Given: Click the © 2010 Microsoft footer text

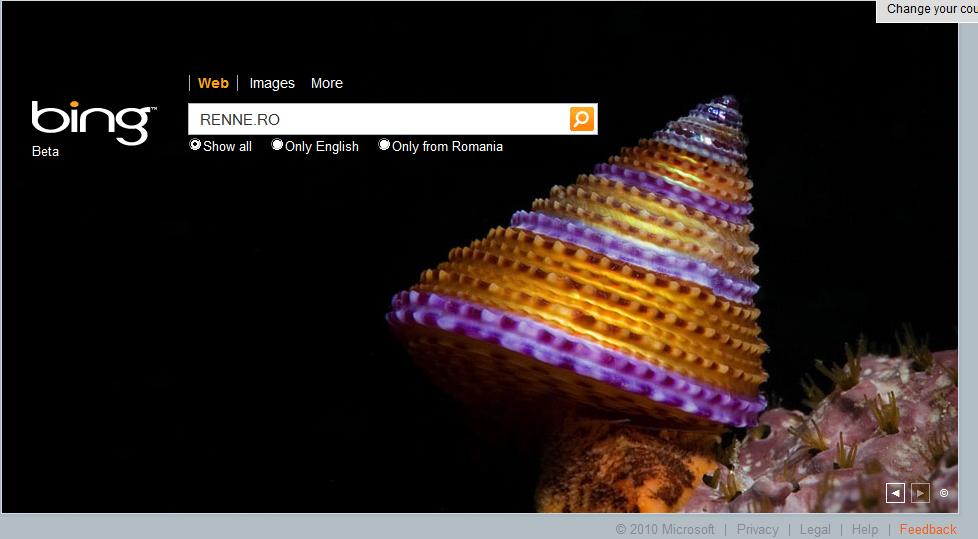Looking at the screenshot, I should 665,529.
